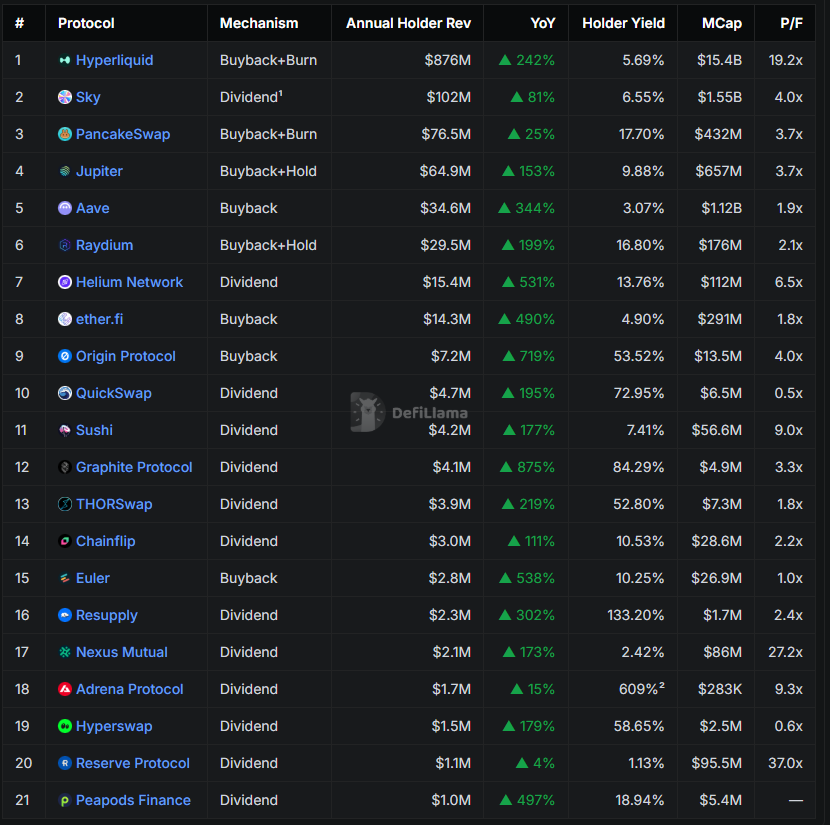Image resolution: width=830 pixels, height=825 pixels.
Task: Open the Raydium protocol link
Action: (105, 245)
